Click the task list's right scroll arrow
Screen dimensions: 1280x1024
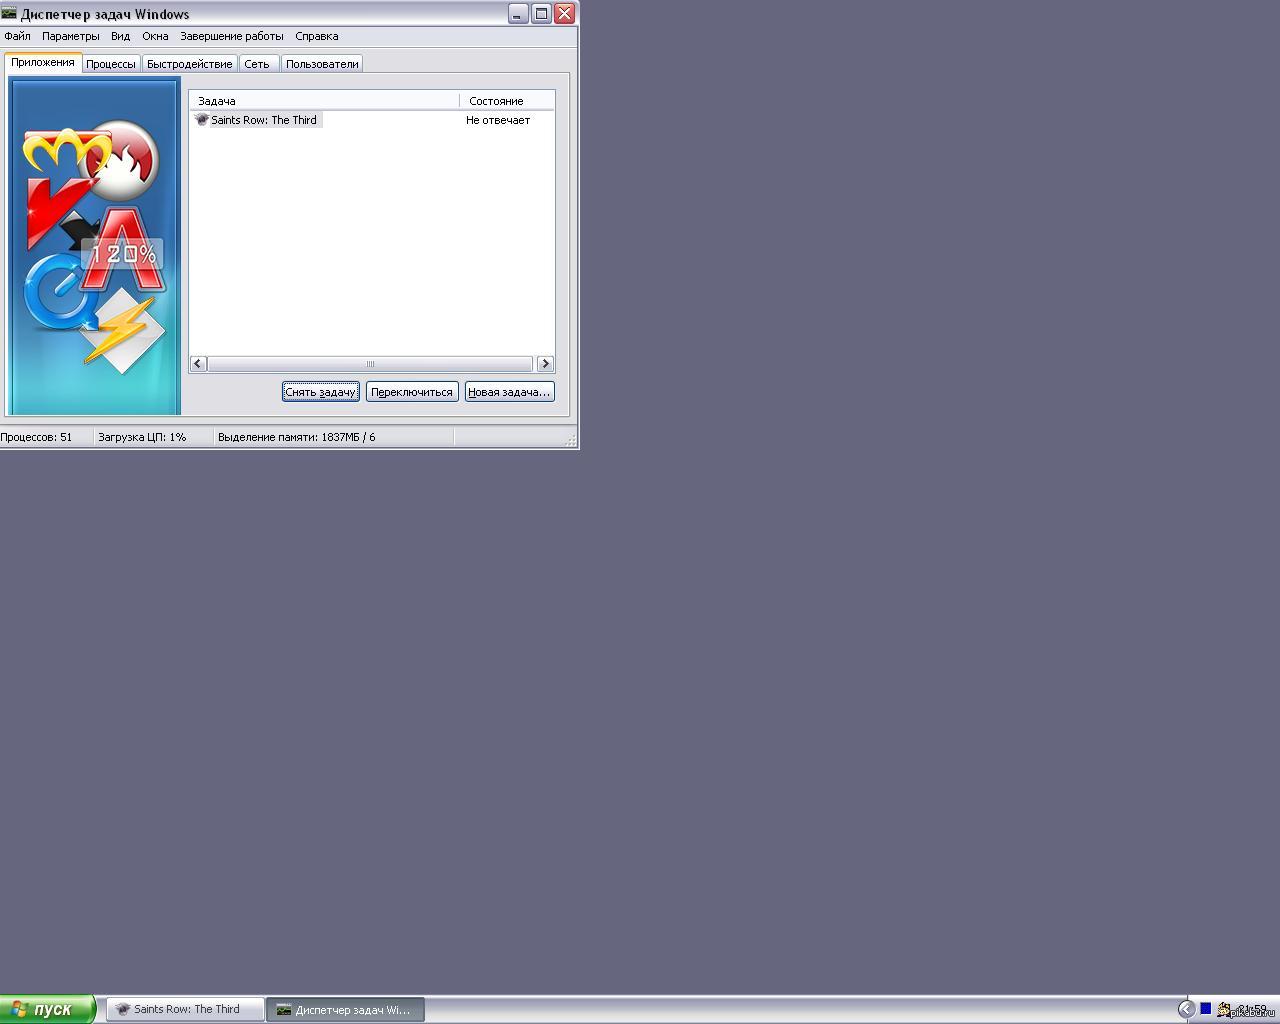click(x=545, y=364)
